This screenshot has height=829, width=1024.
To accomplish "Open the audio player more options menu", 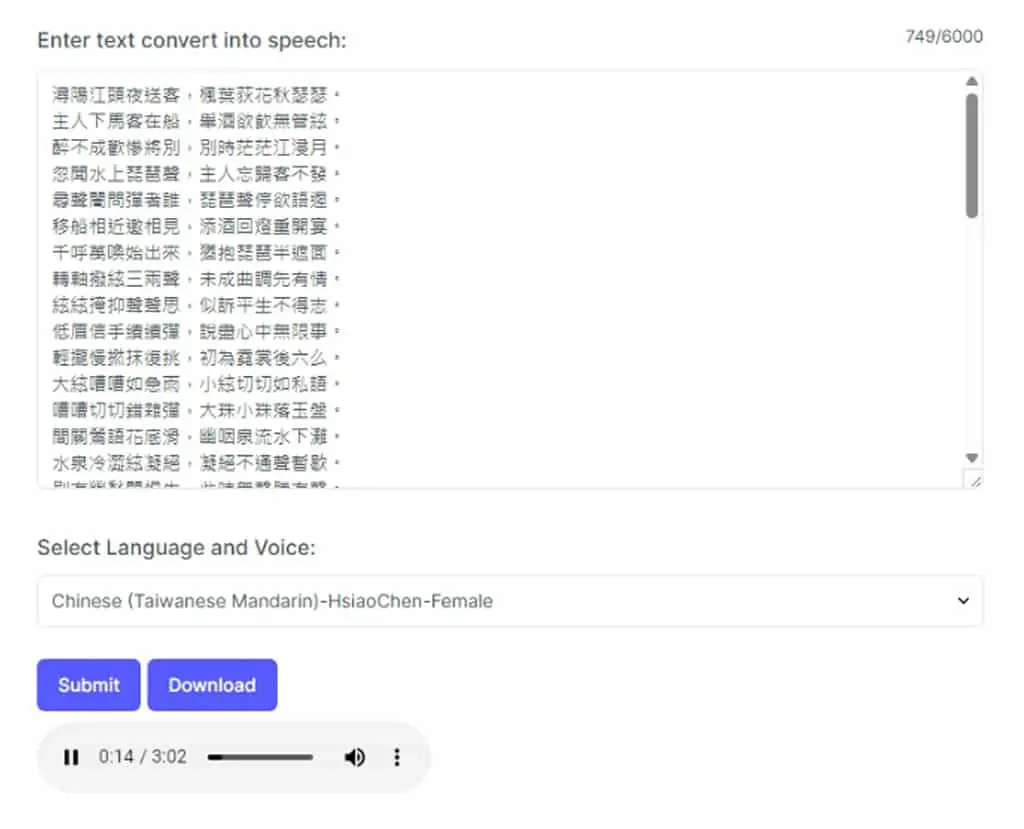I will pos(396,757).
